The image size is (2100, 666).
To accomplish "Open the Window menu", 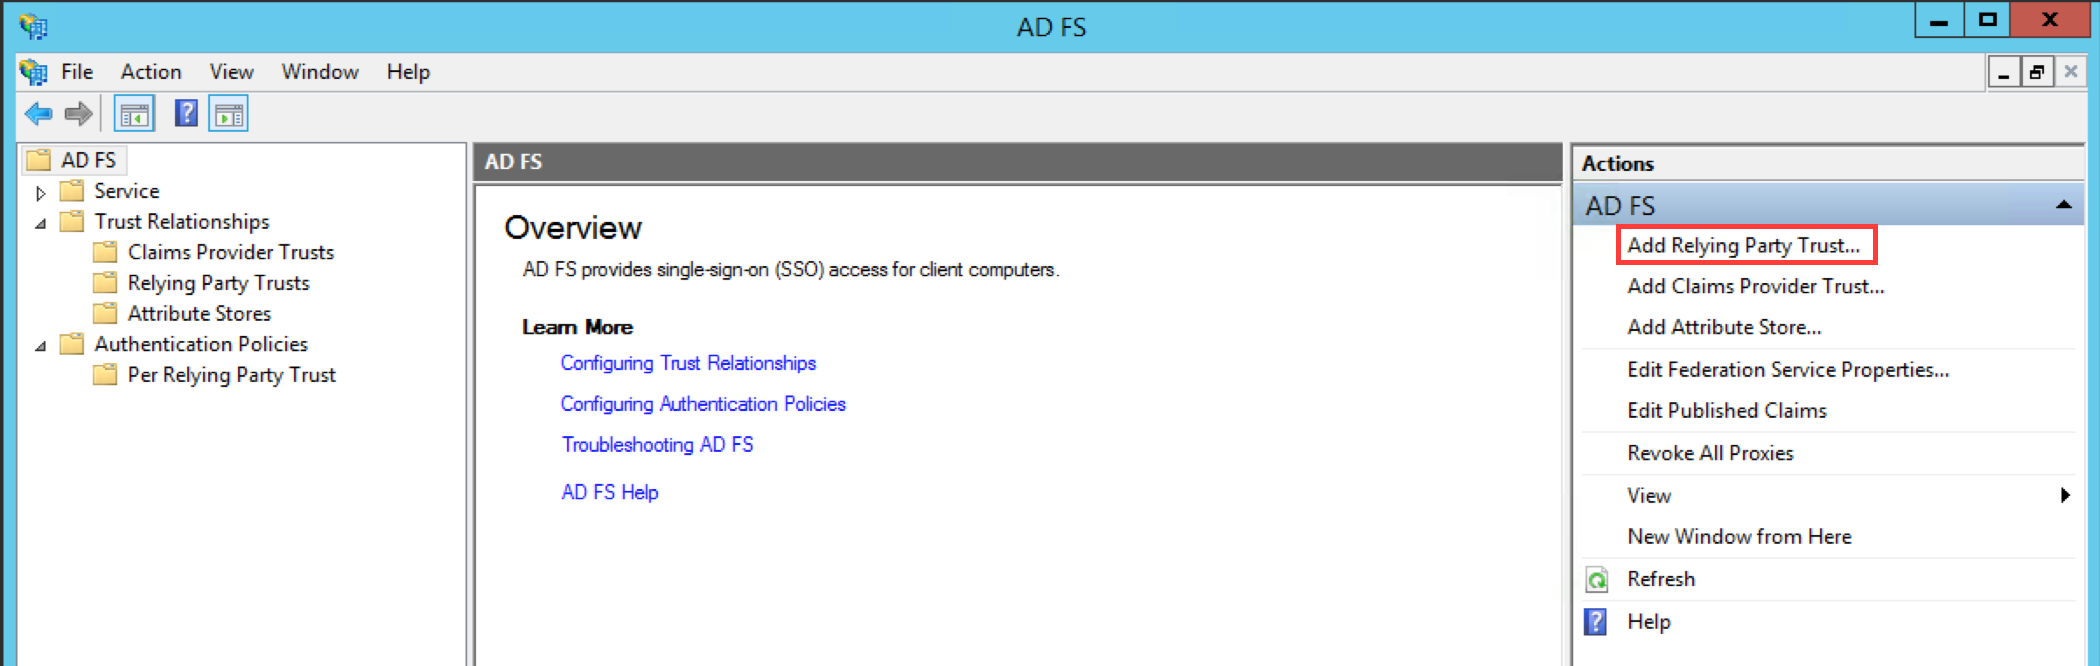I will point(319,72).
